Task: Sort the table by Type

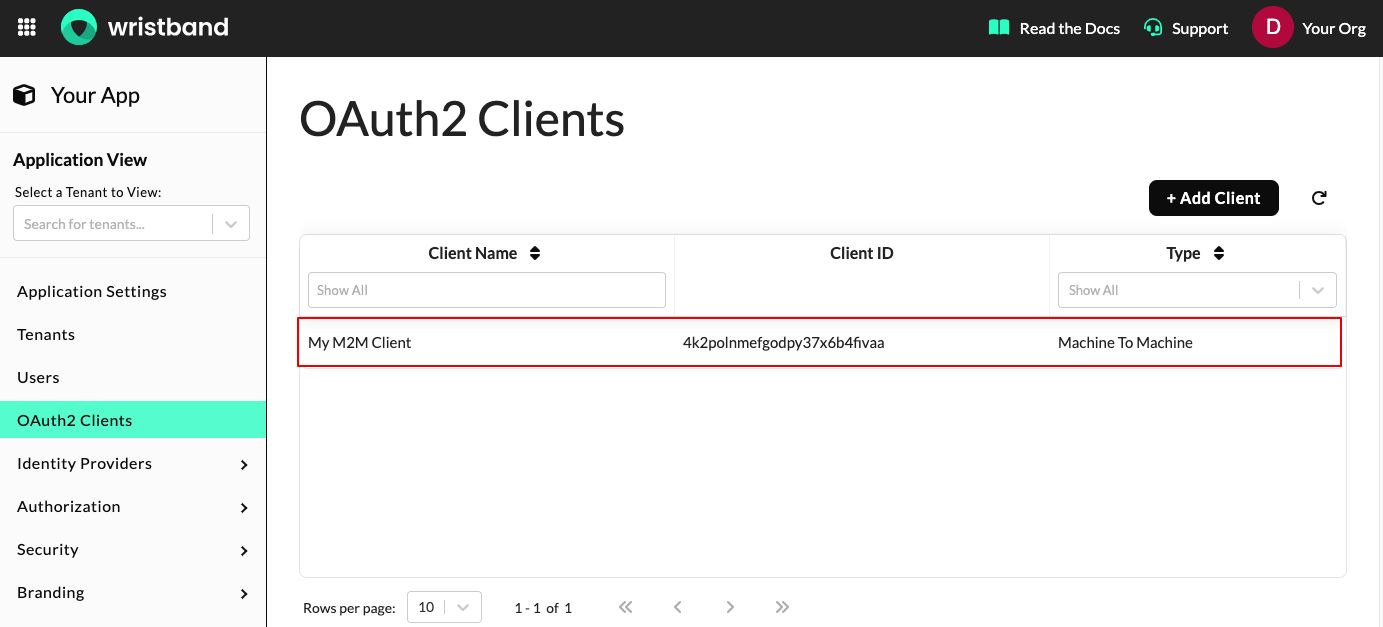Action: pos(1219,253)
